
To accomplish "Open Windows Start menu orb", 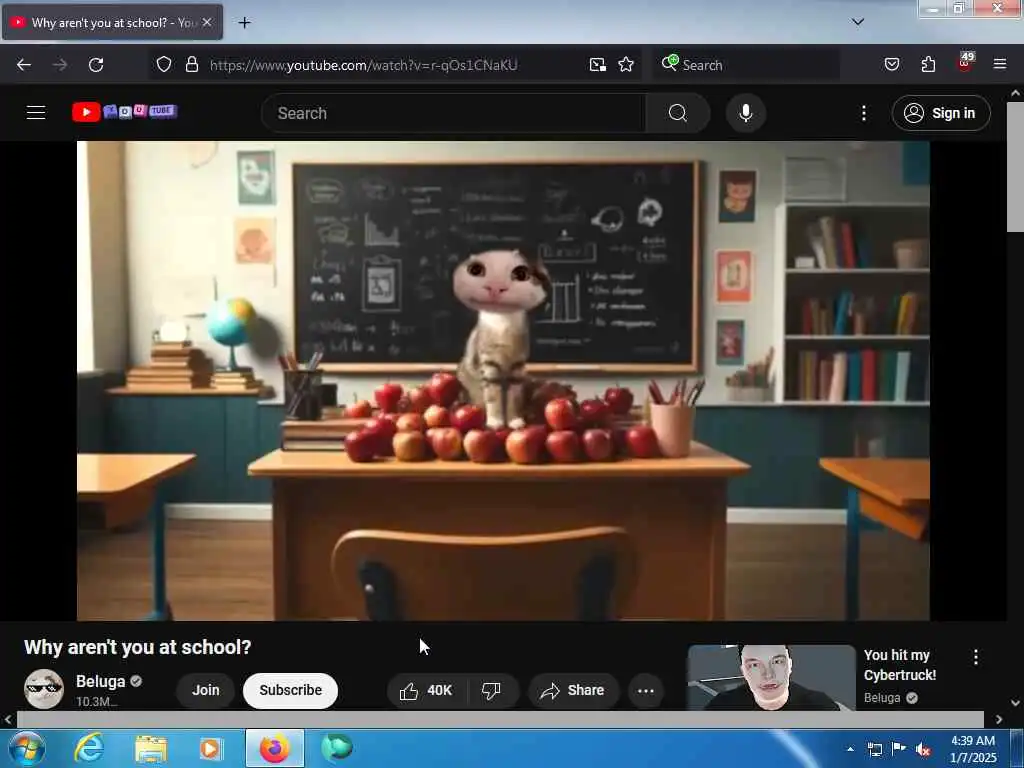I will click(27, 748).
